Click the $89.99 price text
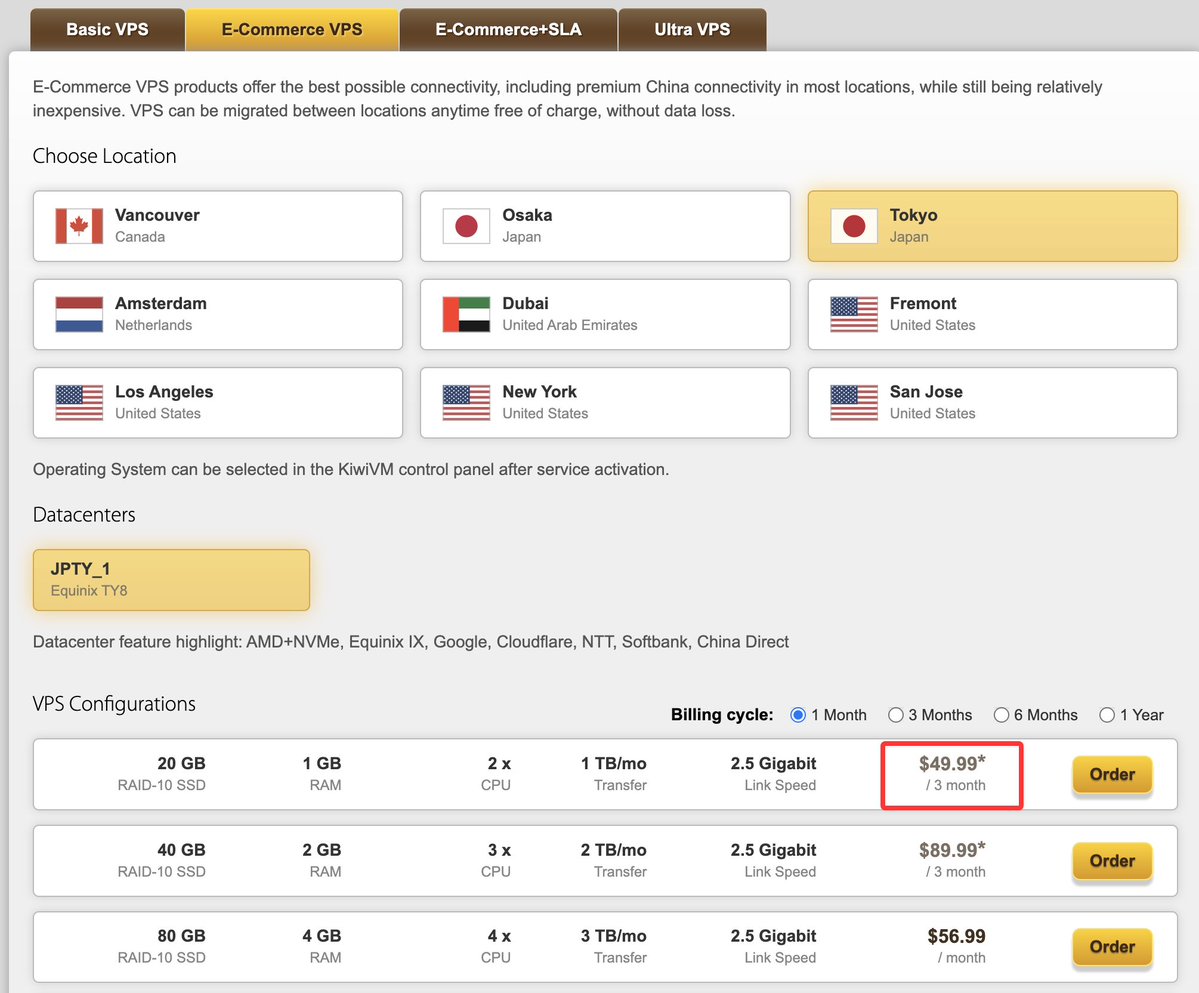Viewport: 1199px width, 993px height. [x=952, y=849]
